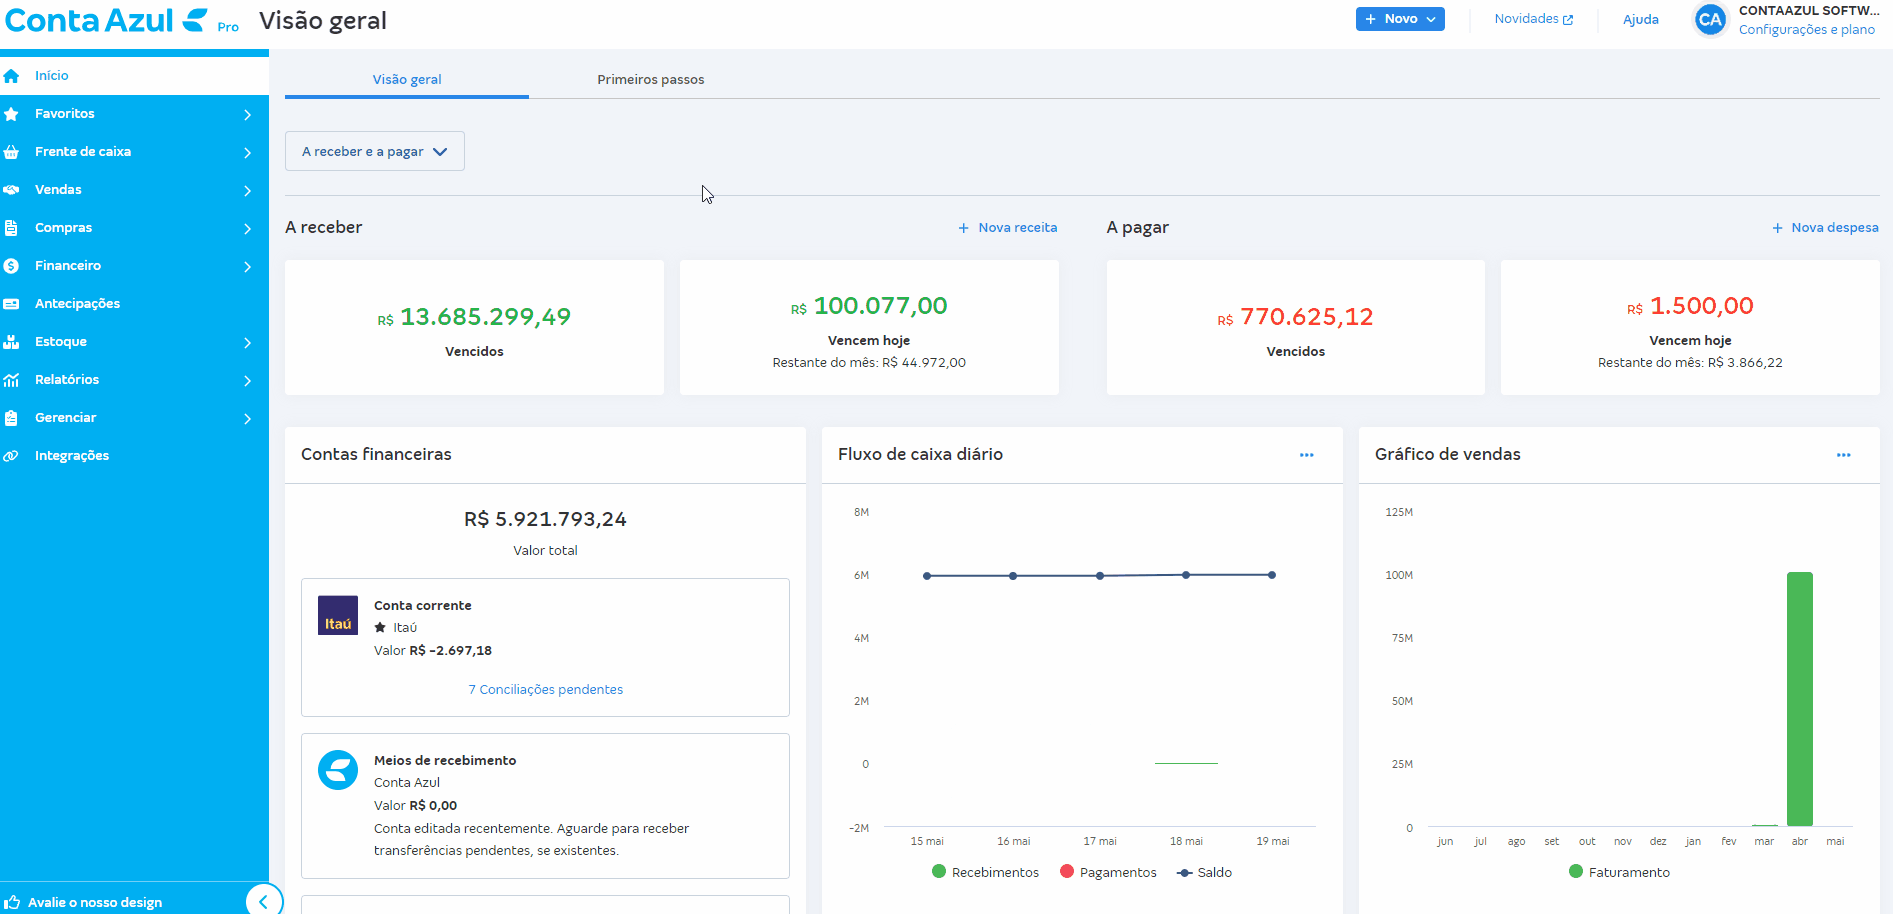Toggle Faturamento in the sales chart legend
The width and height of the screenshot is (1893, 914).
click(1619, 871)
